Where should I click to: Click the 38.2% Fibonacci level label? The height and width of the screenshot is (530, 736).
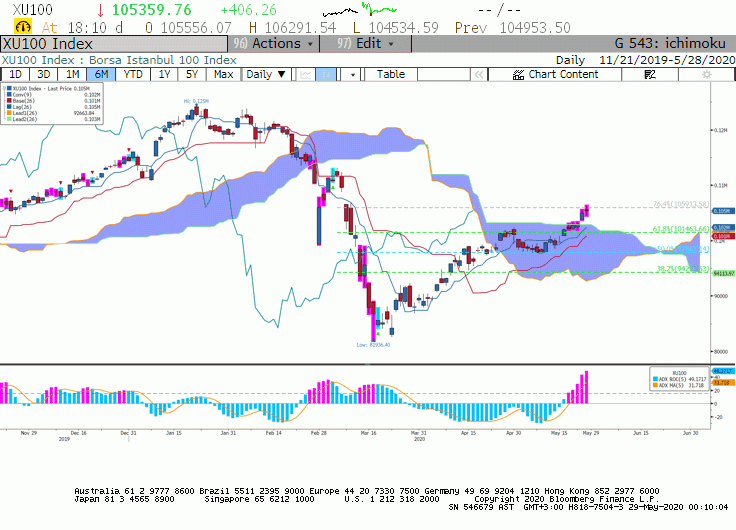pos(682,269)
